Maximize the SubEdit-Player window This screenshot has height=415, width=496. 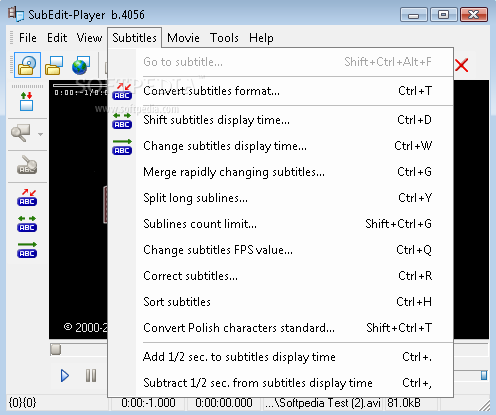tap(443, 15)
